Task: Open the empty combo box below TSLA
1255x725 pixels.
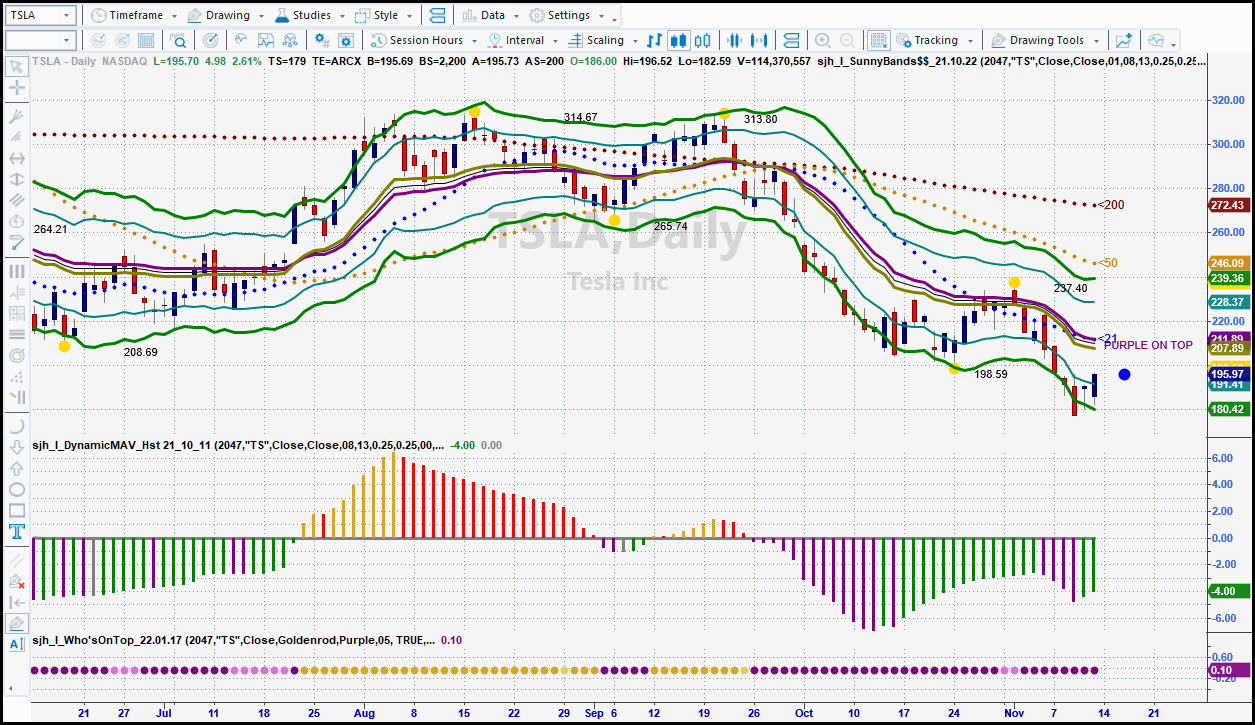Action: [40, 40]
